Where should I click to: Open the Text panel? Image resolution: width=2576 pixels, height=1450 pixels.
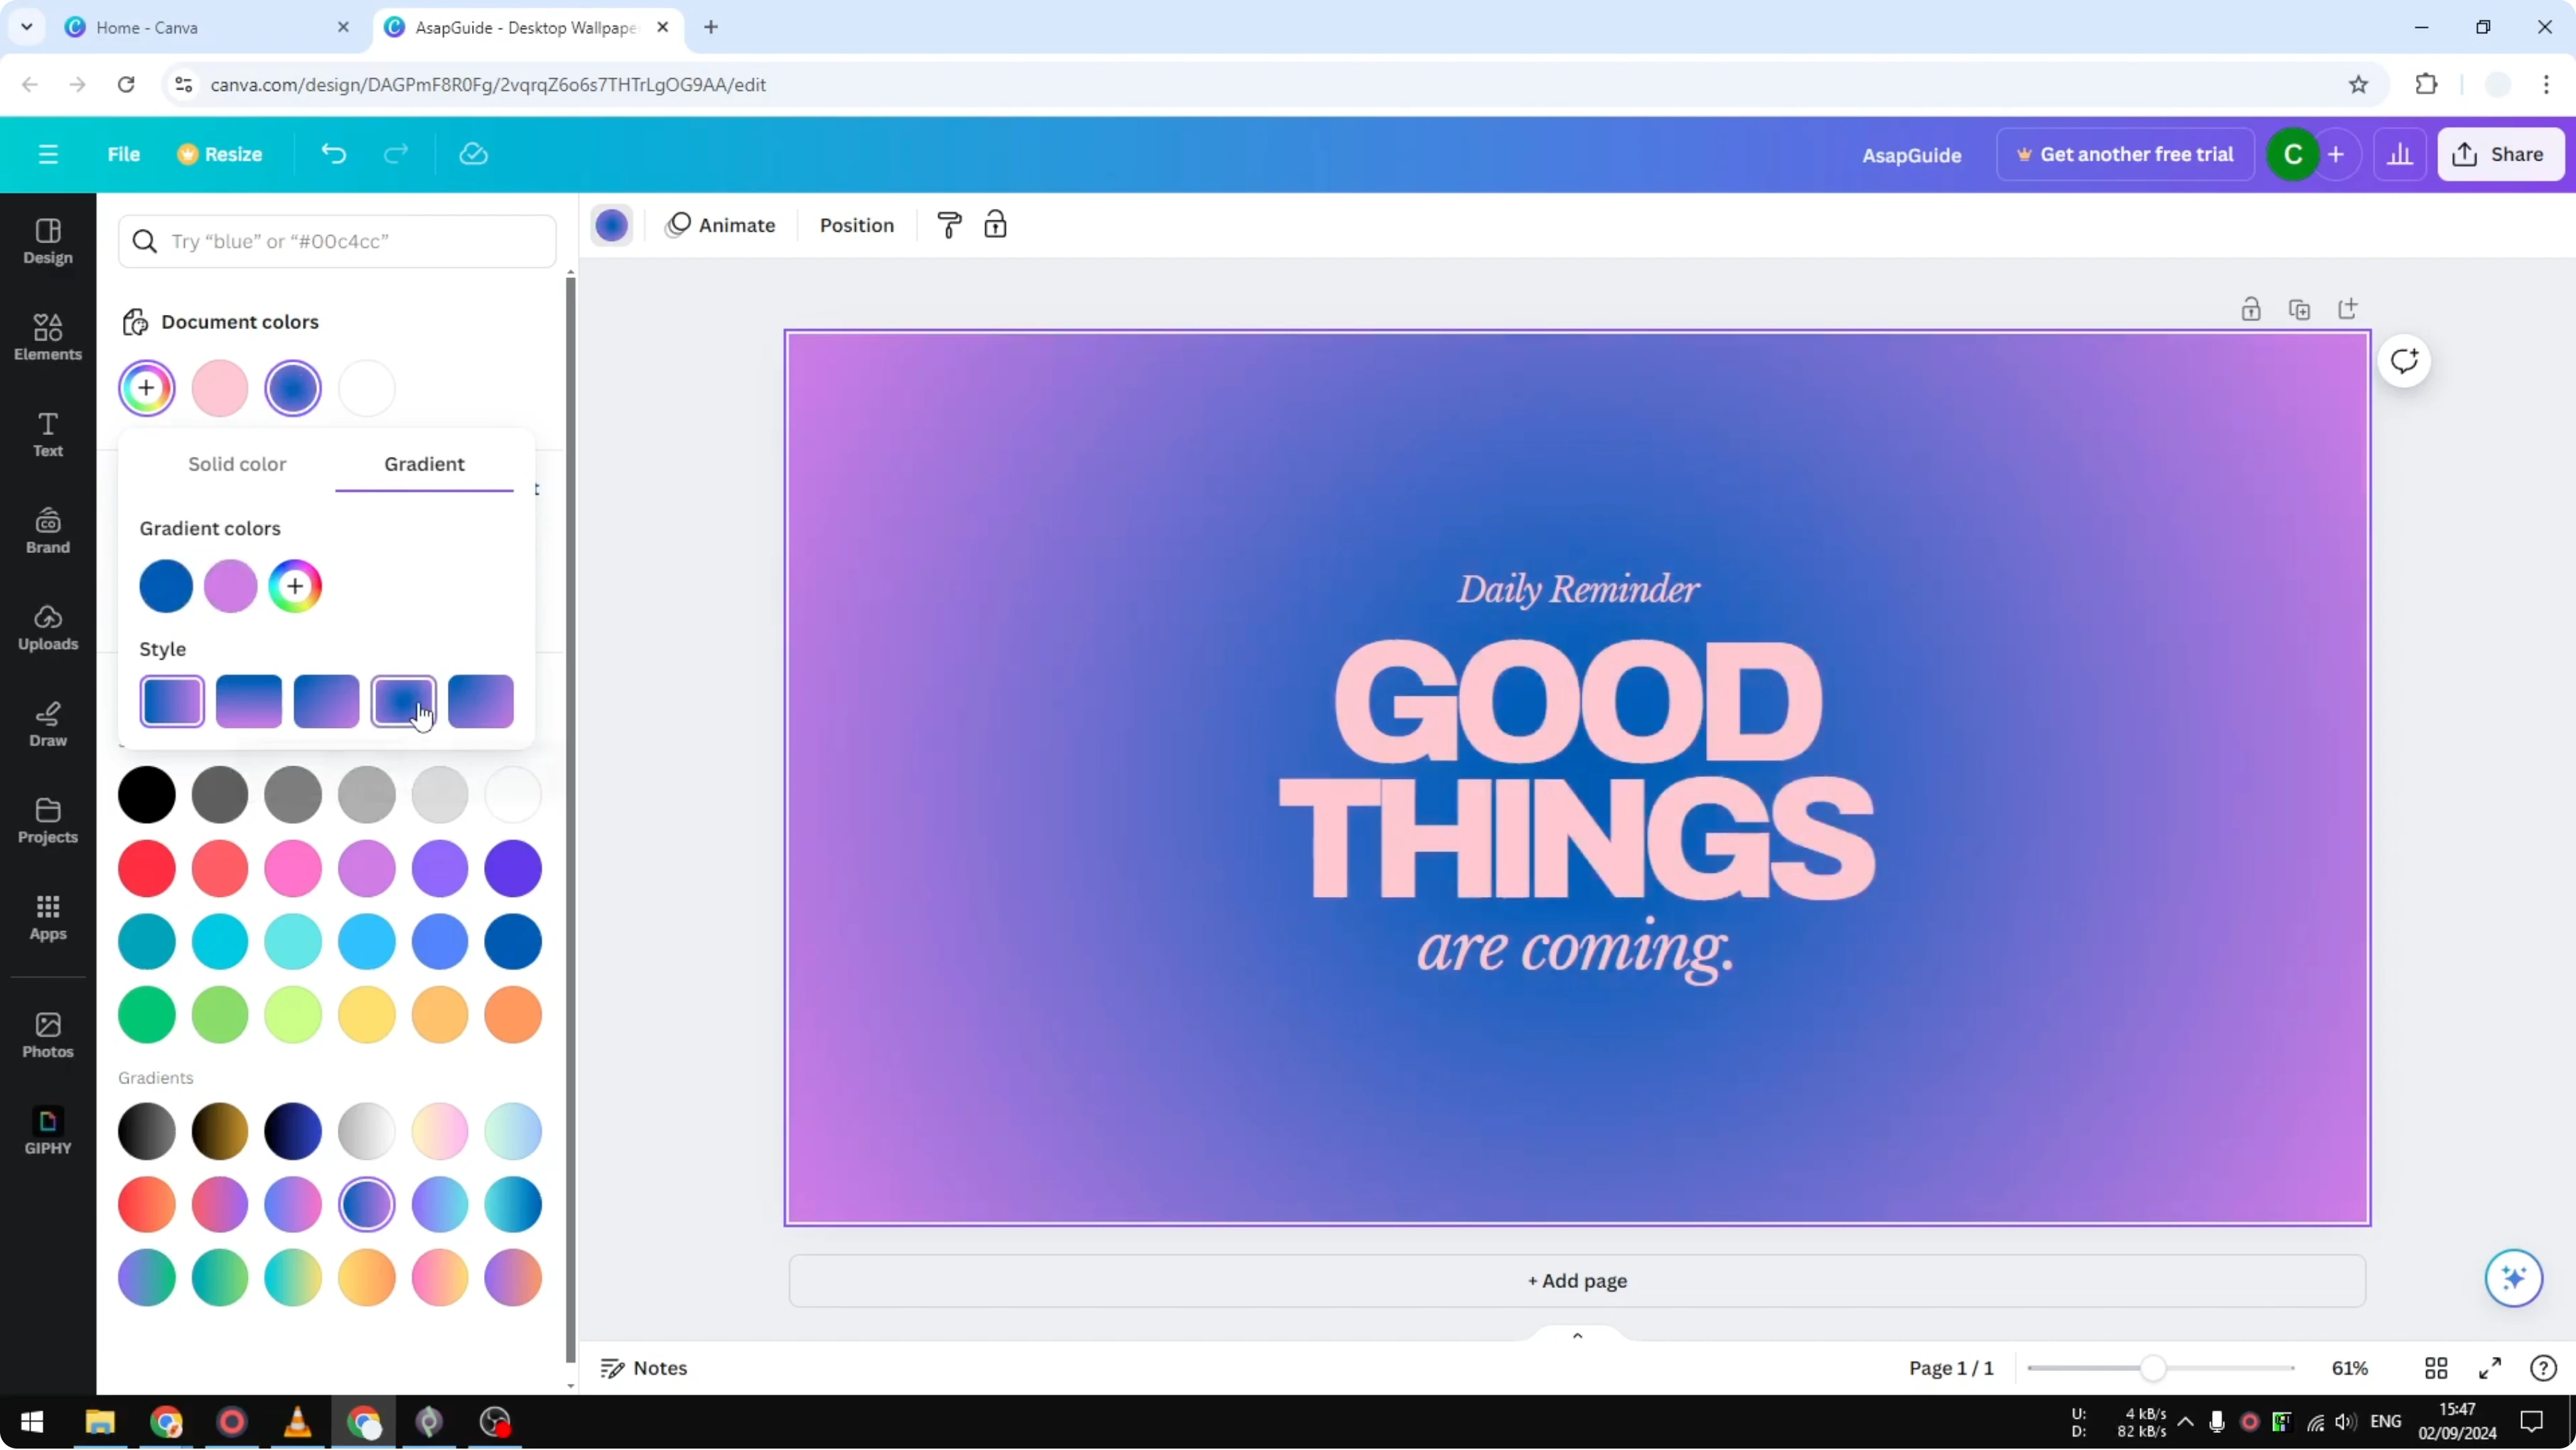tap(48, 434)
